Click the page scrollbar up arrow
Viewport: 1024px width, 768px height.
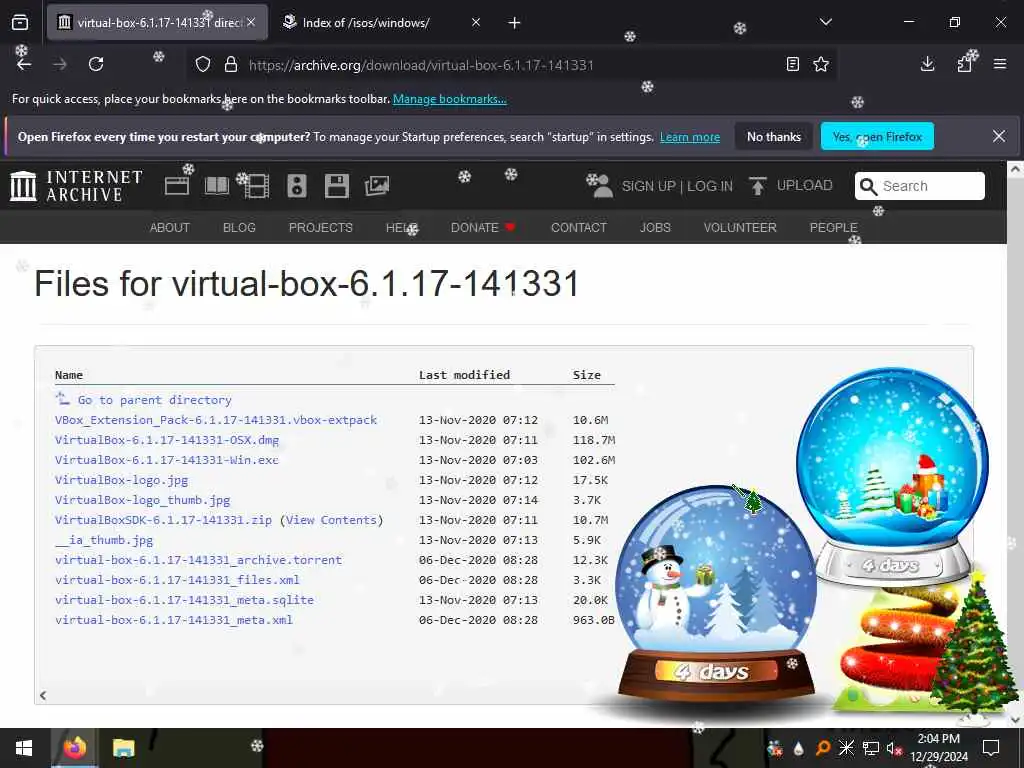(1015, 168)
